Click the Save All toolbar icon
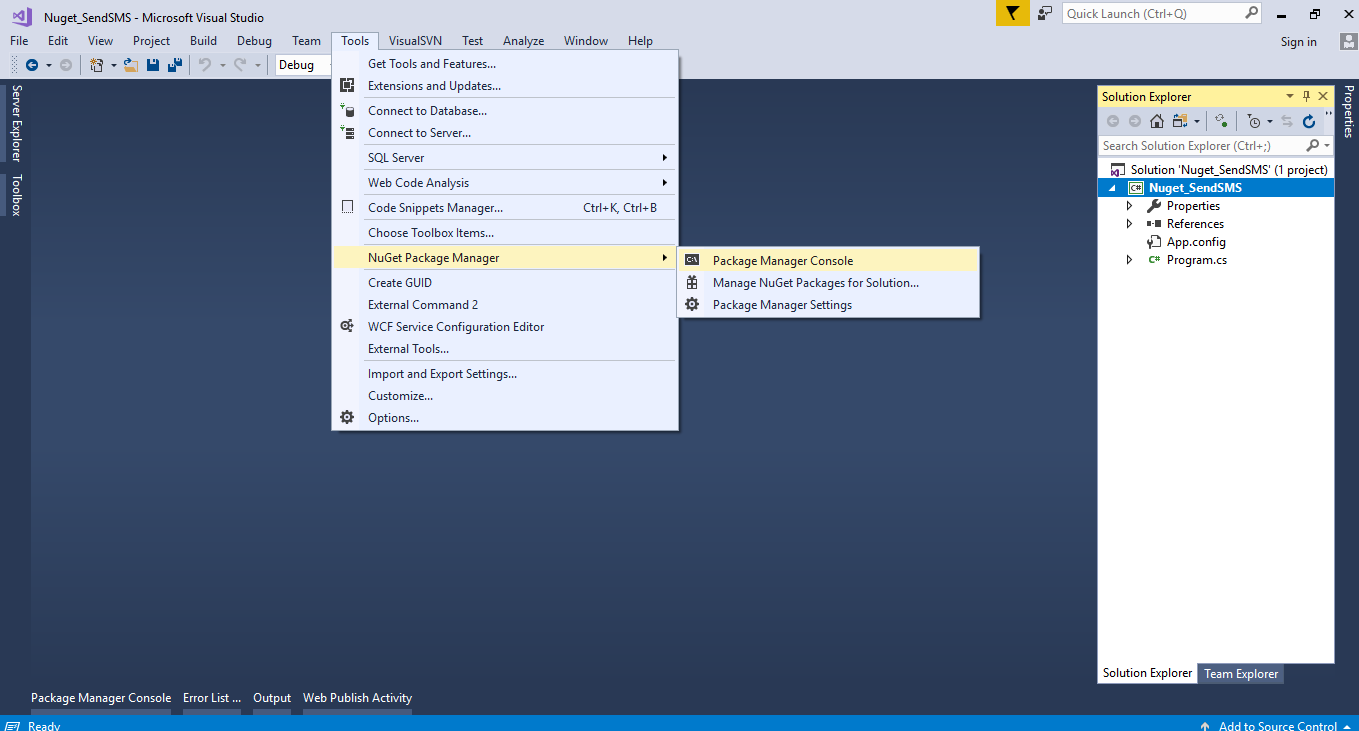1359x731 pixels. [x=176, y=64]
